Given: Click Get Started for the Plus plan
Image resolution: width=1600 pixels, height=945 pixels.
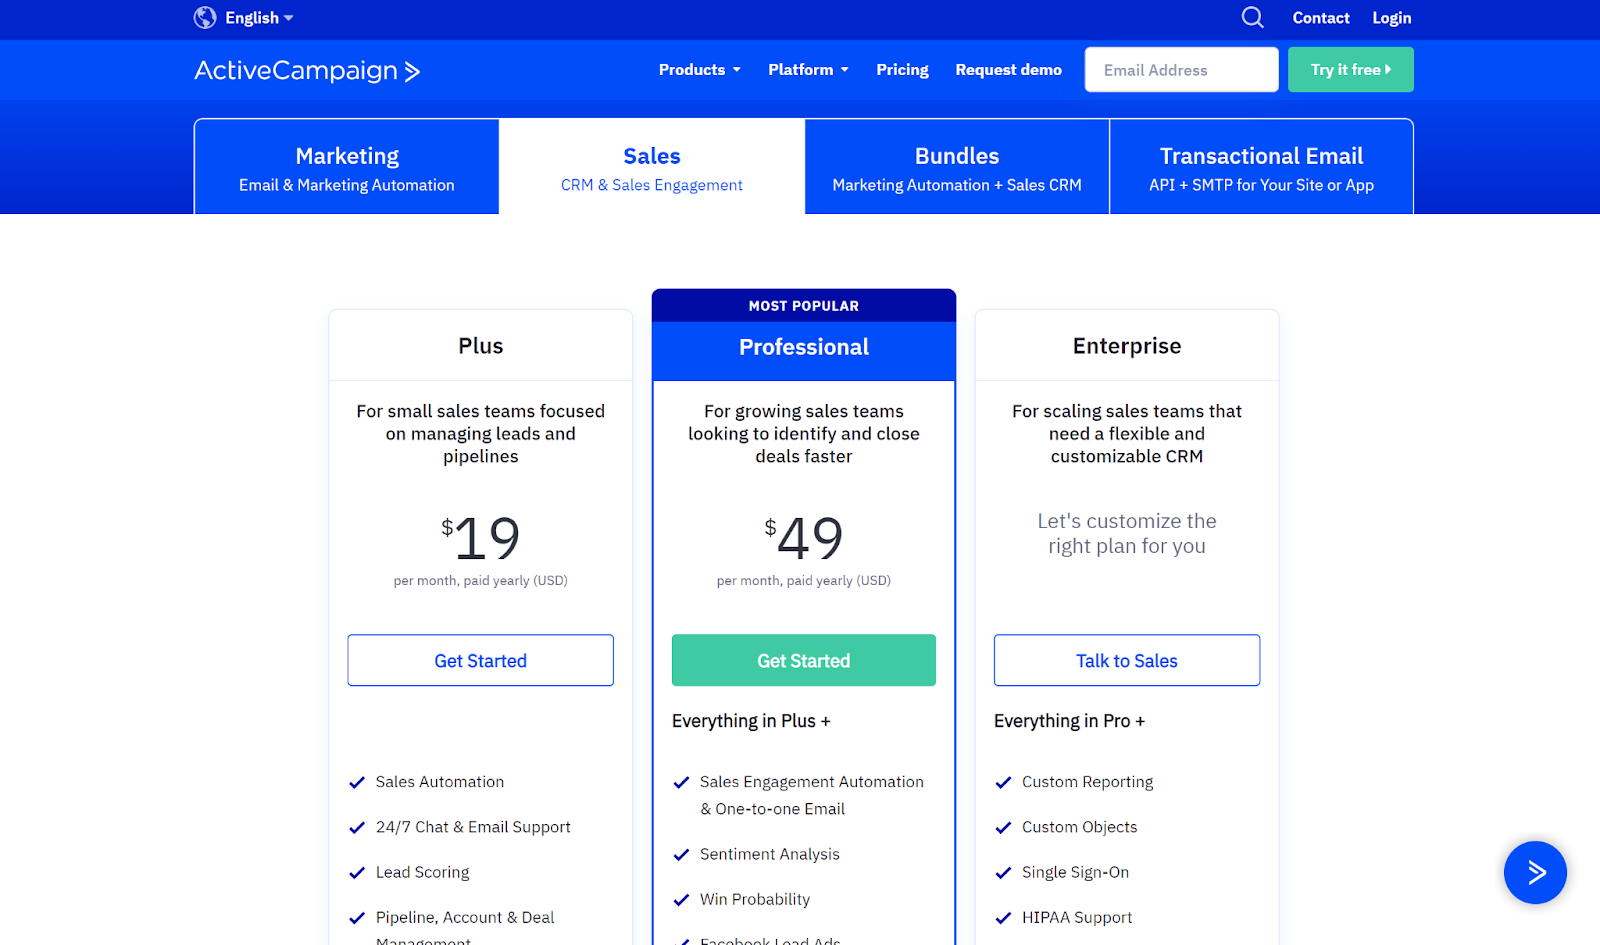Looking at the screenshot, I should pos(481,660).
